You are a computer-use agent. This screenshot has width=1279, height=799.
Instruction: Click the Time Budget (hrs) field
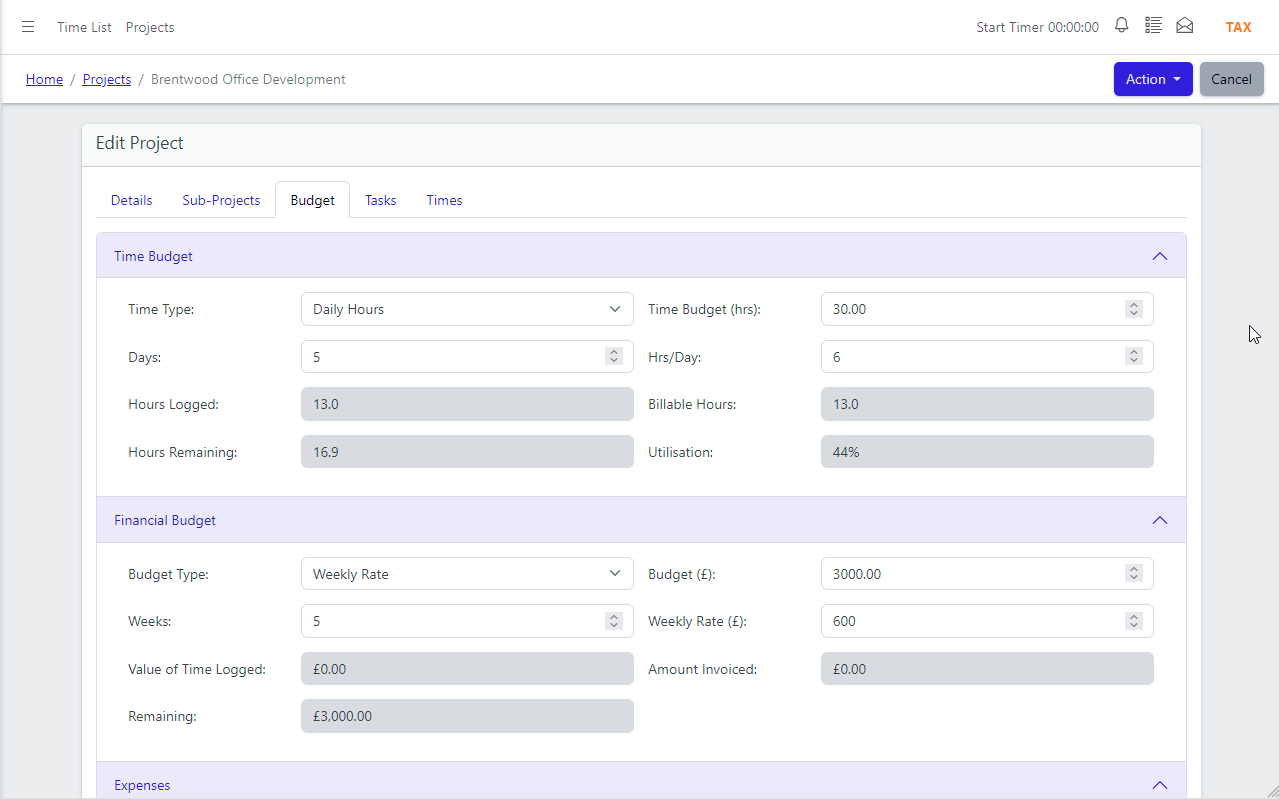pos(987,309)
